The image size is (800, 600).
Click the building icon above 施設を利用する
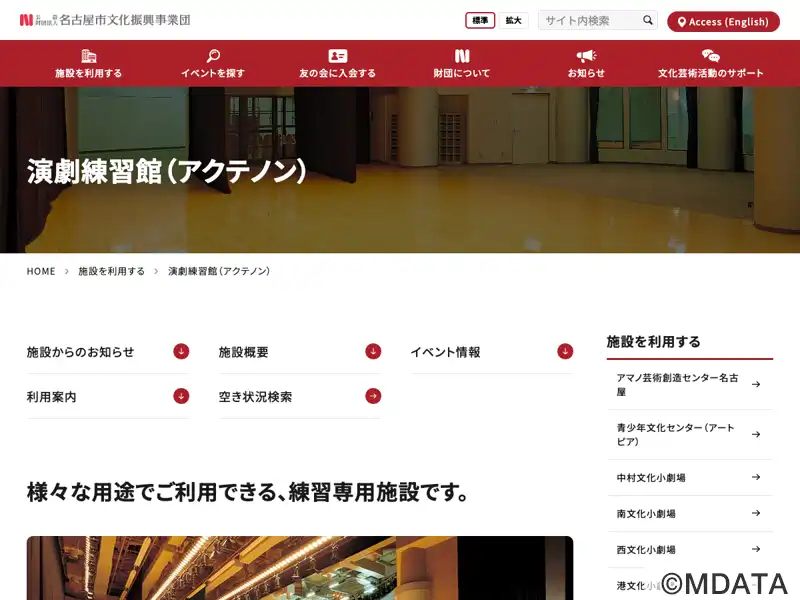coord(89,56)
